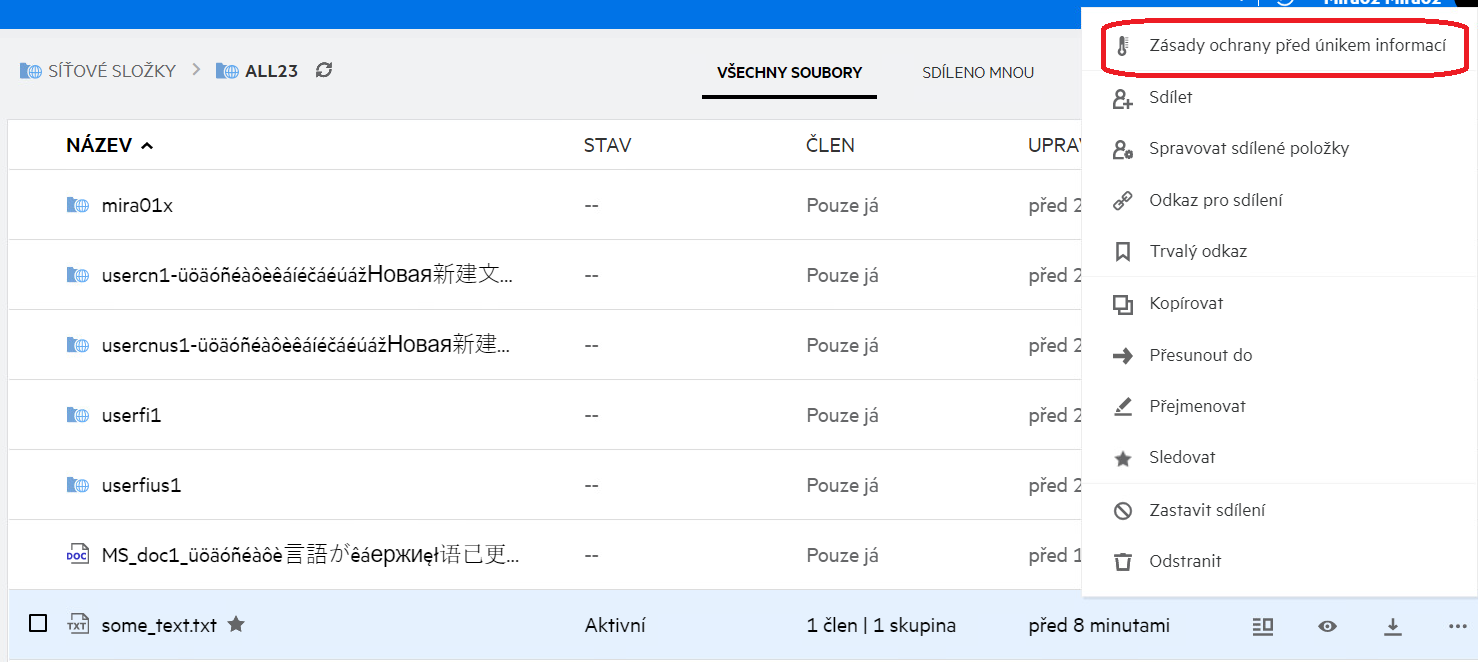Click the download icon for some_text.txt
Screen dimensions: 1478x662
(1392, 626)
